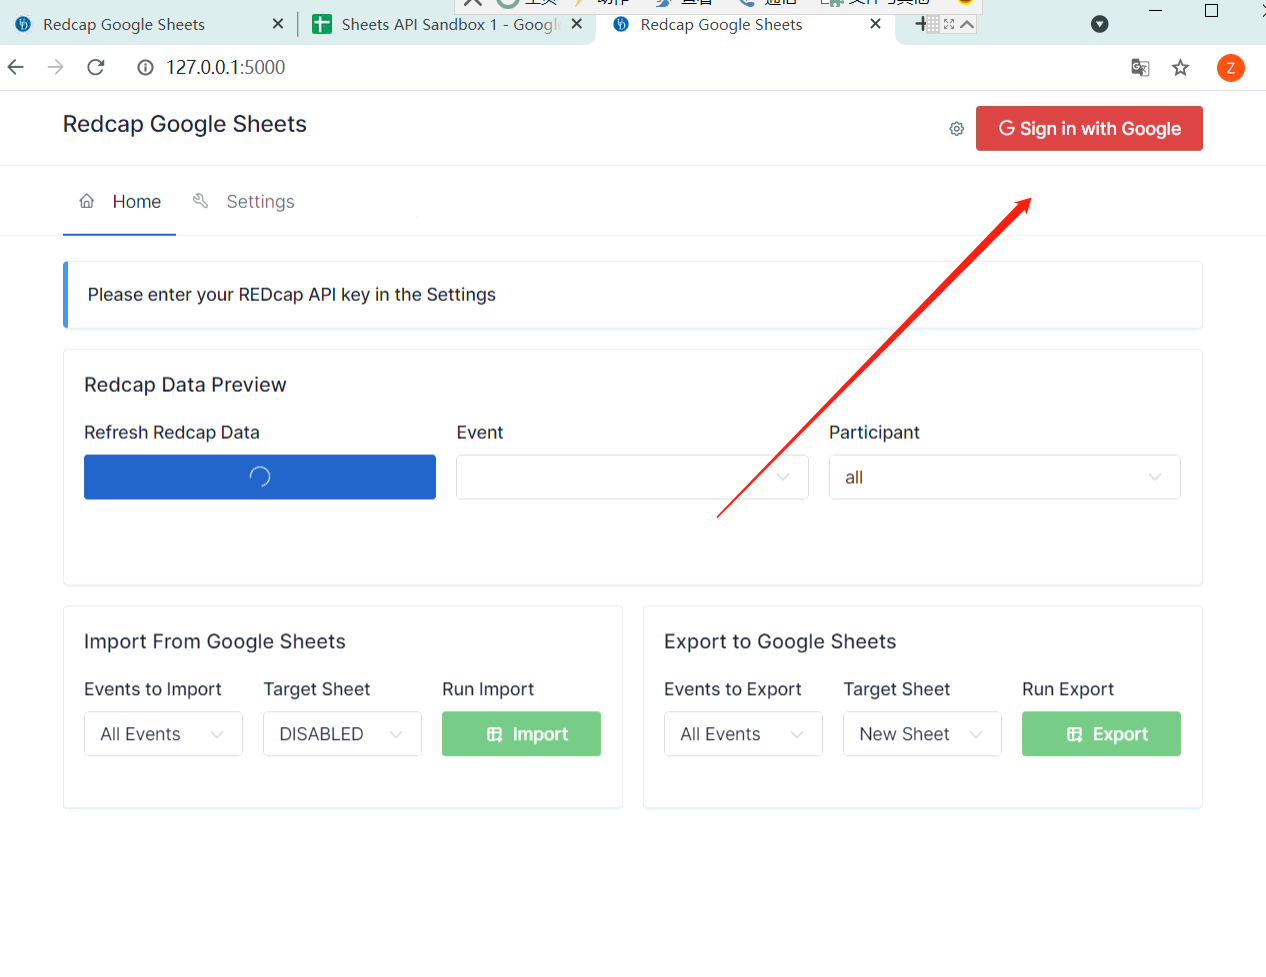Click the Redcap Google Sheets page title
1266x977 pixels.
(x=185, y=124)
